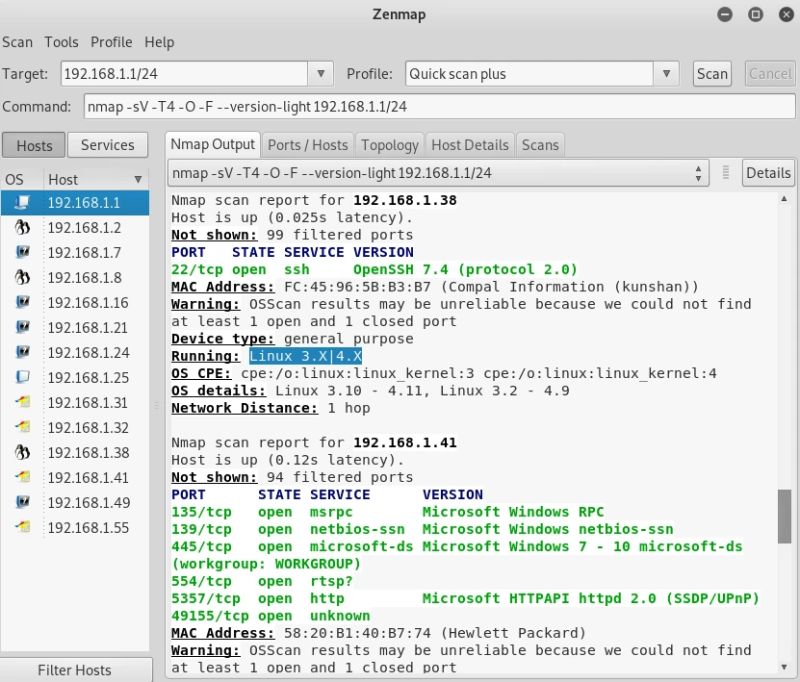Click the output scroll up arrow

(784, 199)
